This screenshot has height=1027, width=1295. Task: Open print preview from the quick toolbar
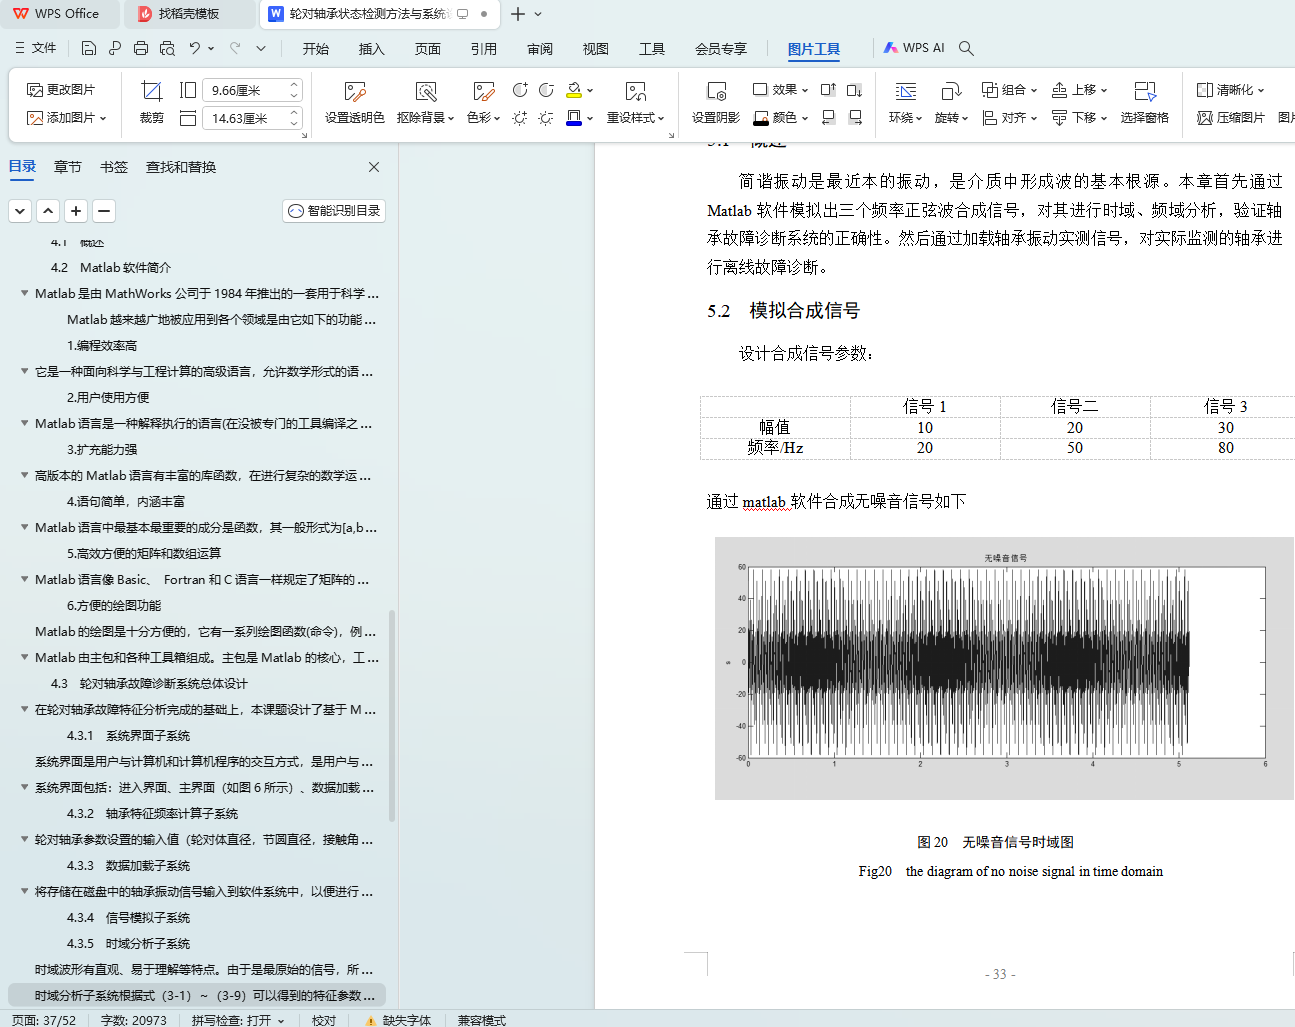coord(167,48)
